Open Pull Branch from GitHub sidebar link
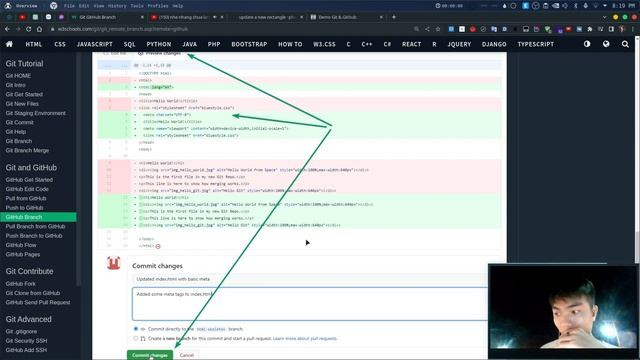Screen dimensions: 640x360 tap(35, 226)
